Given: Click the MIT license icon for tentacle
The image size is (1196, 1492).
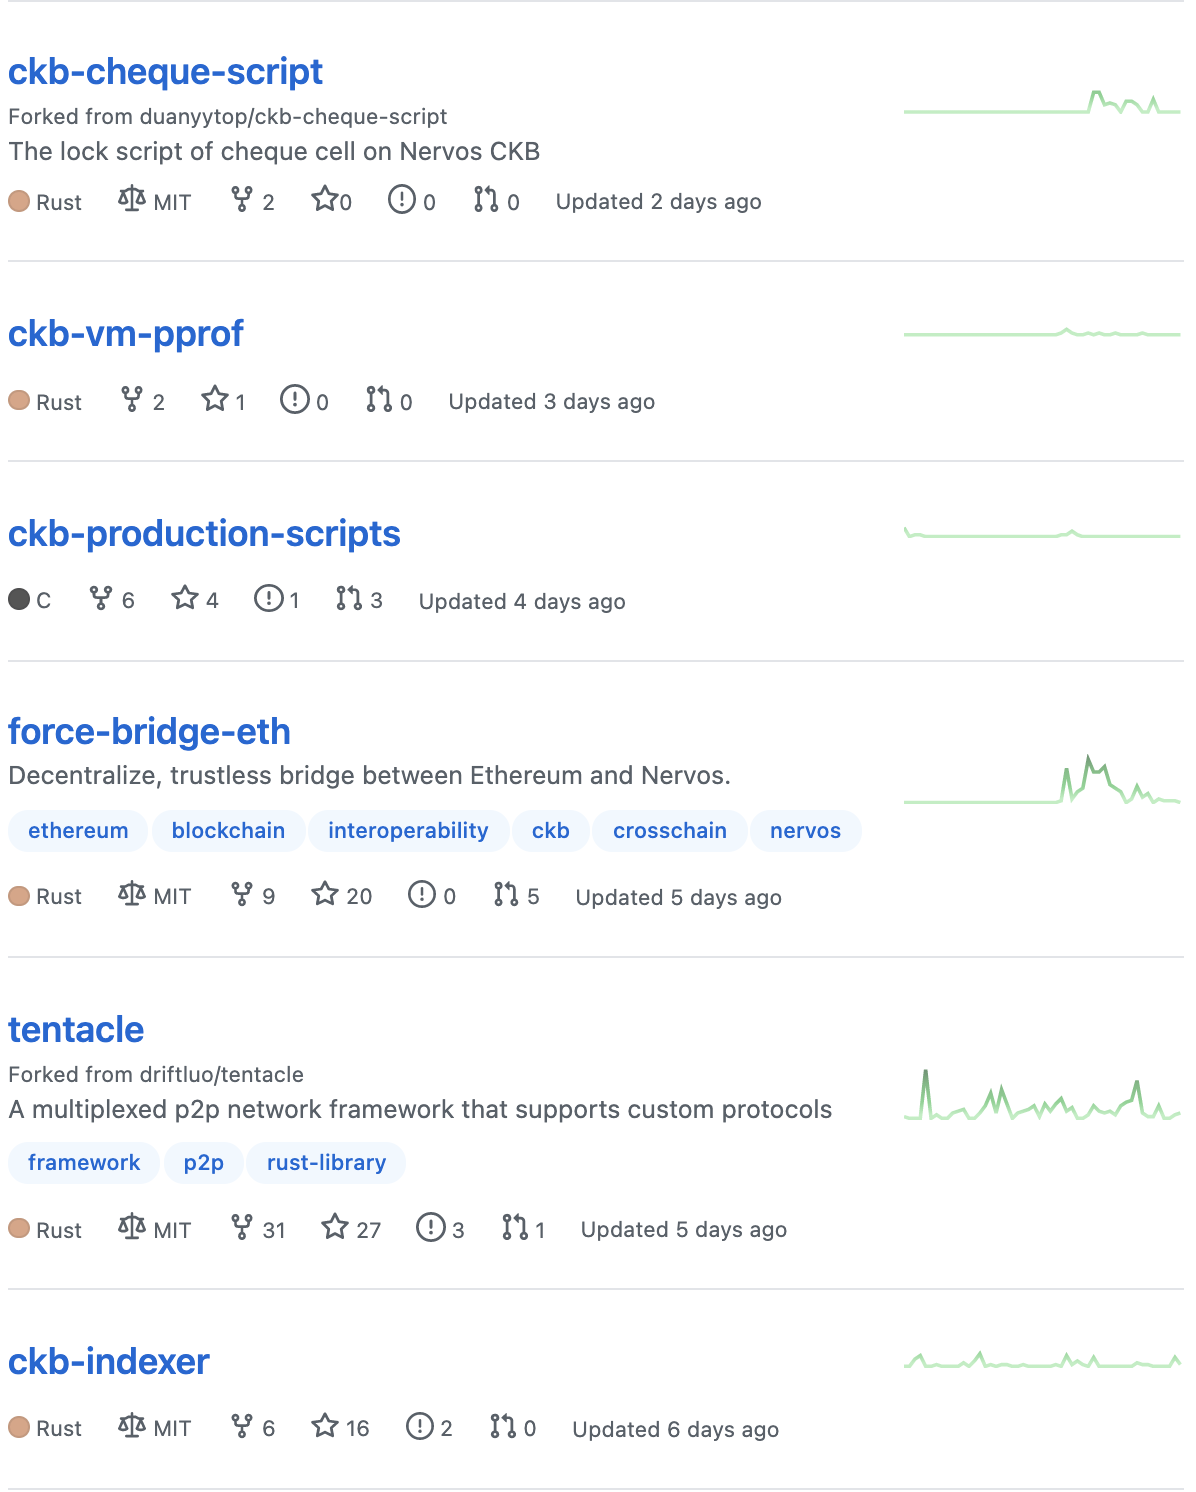Looking at the screenshot, I should point(131,1226).
